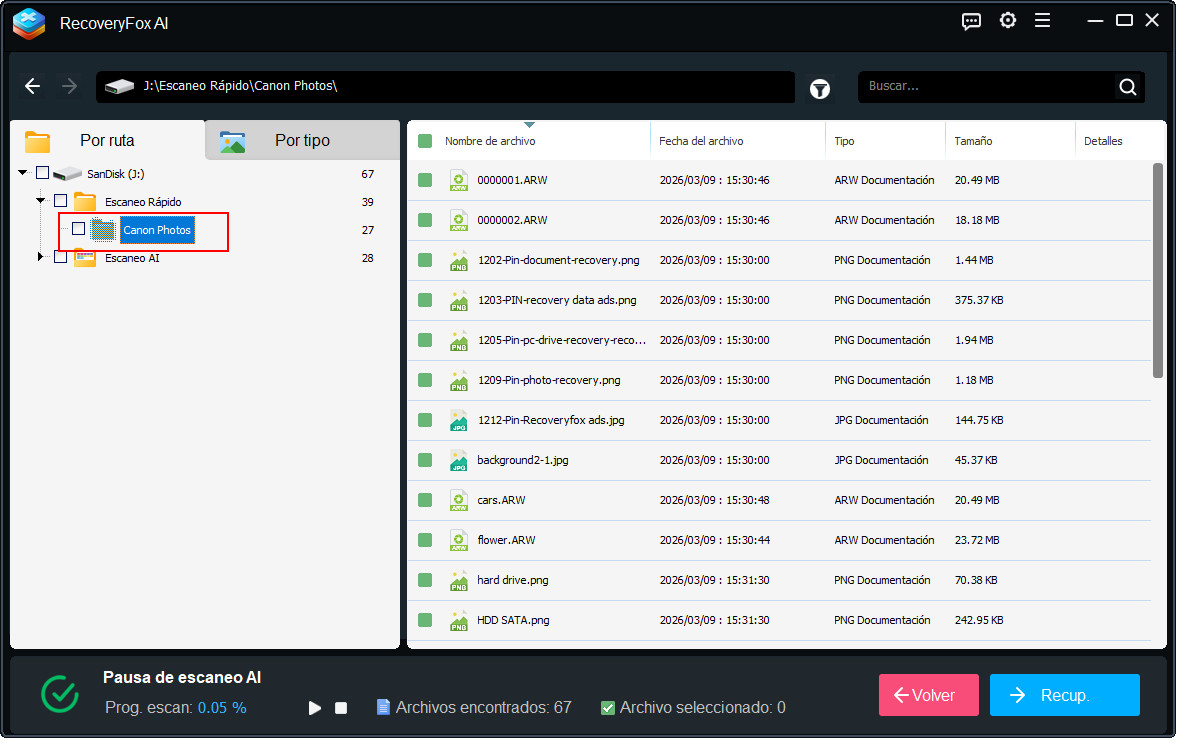Expand the Escaneo AI tree node
1200x750 pixels.
[41, 258]
